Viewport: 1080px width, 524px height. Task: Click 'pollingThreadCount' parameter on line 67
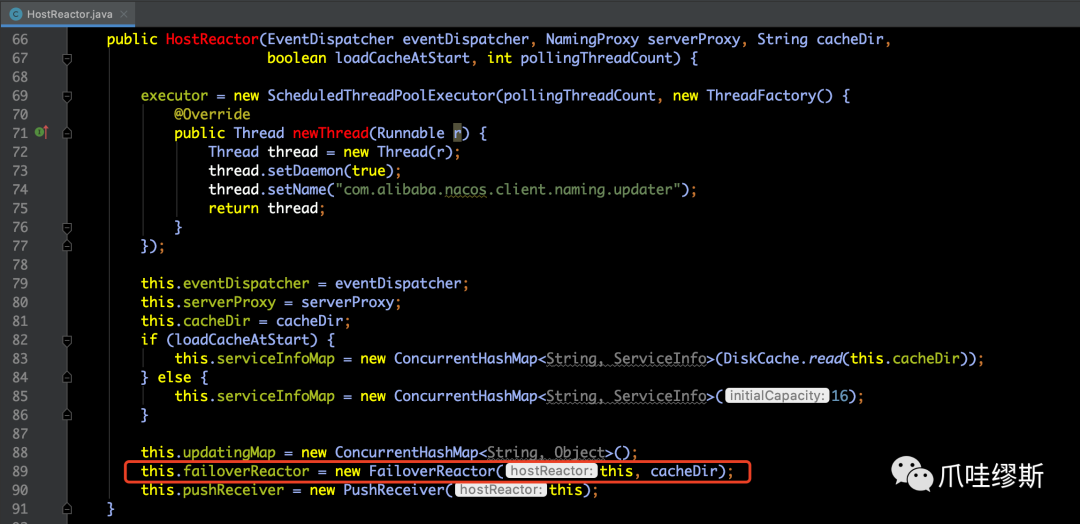click(595, 58)
